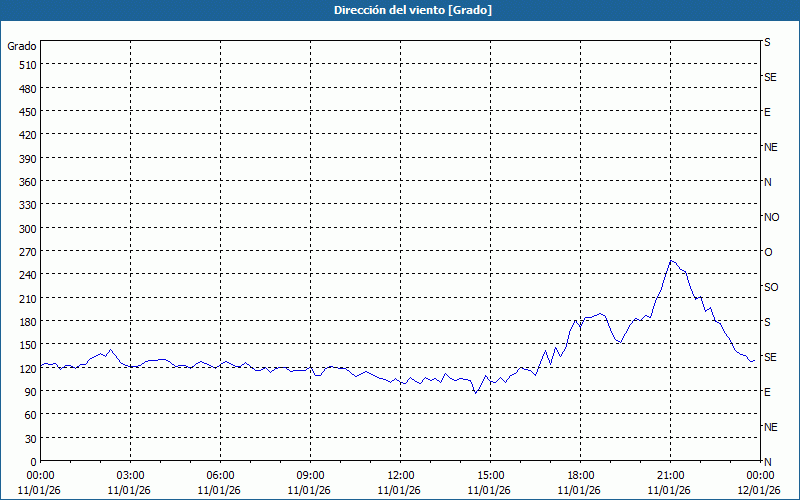Click the 15:00 time axis label
This screenshot has height=500, width=800.
[x=490, y=475]
